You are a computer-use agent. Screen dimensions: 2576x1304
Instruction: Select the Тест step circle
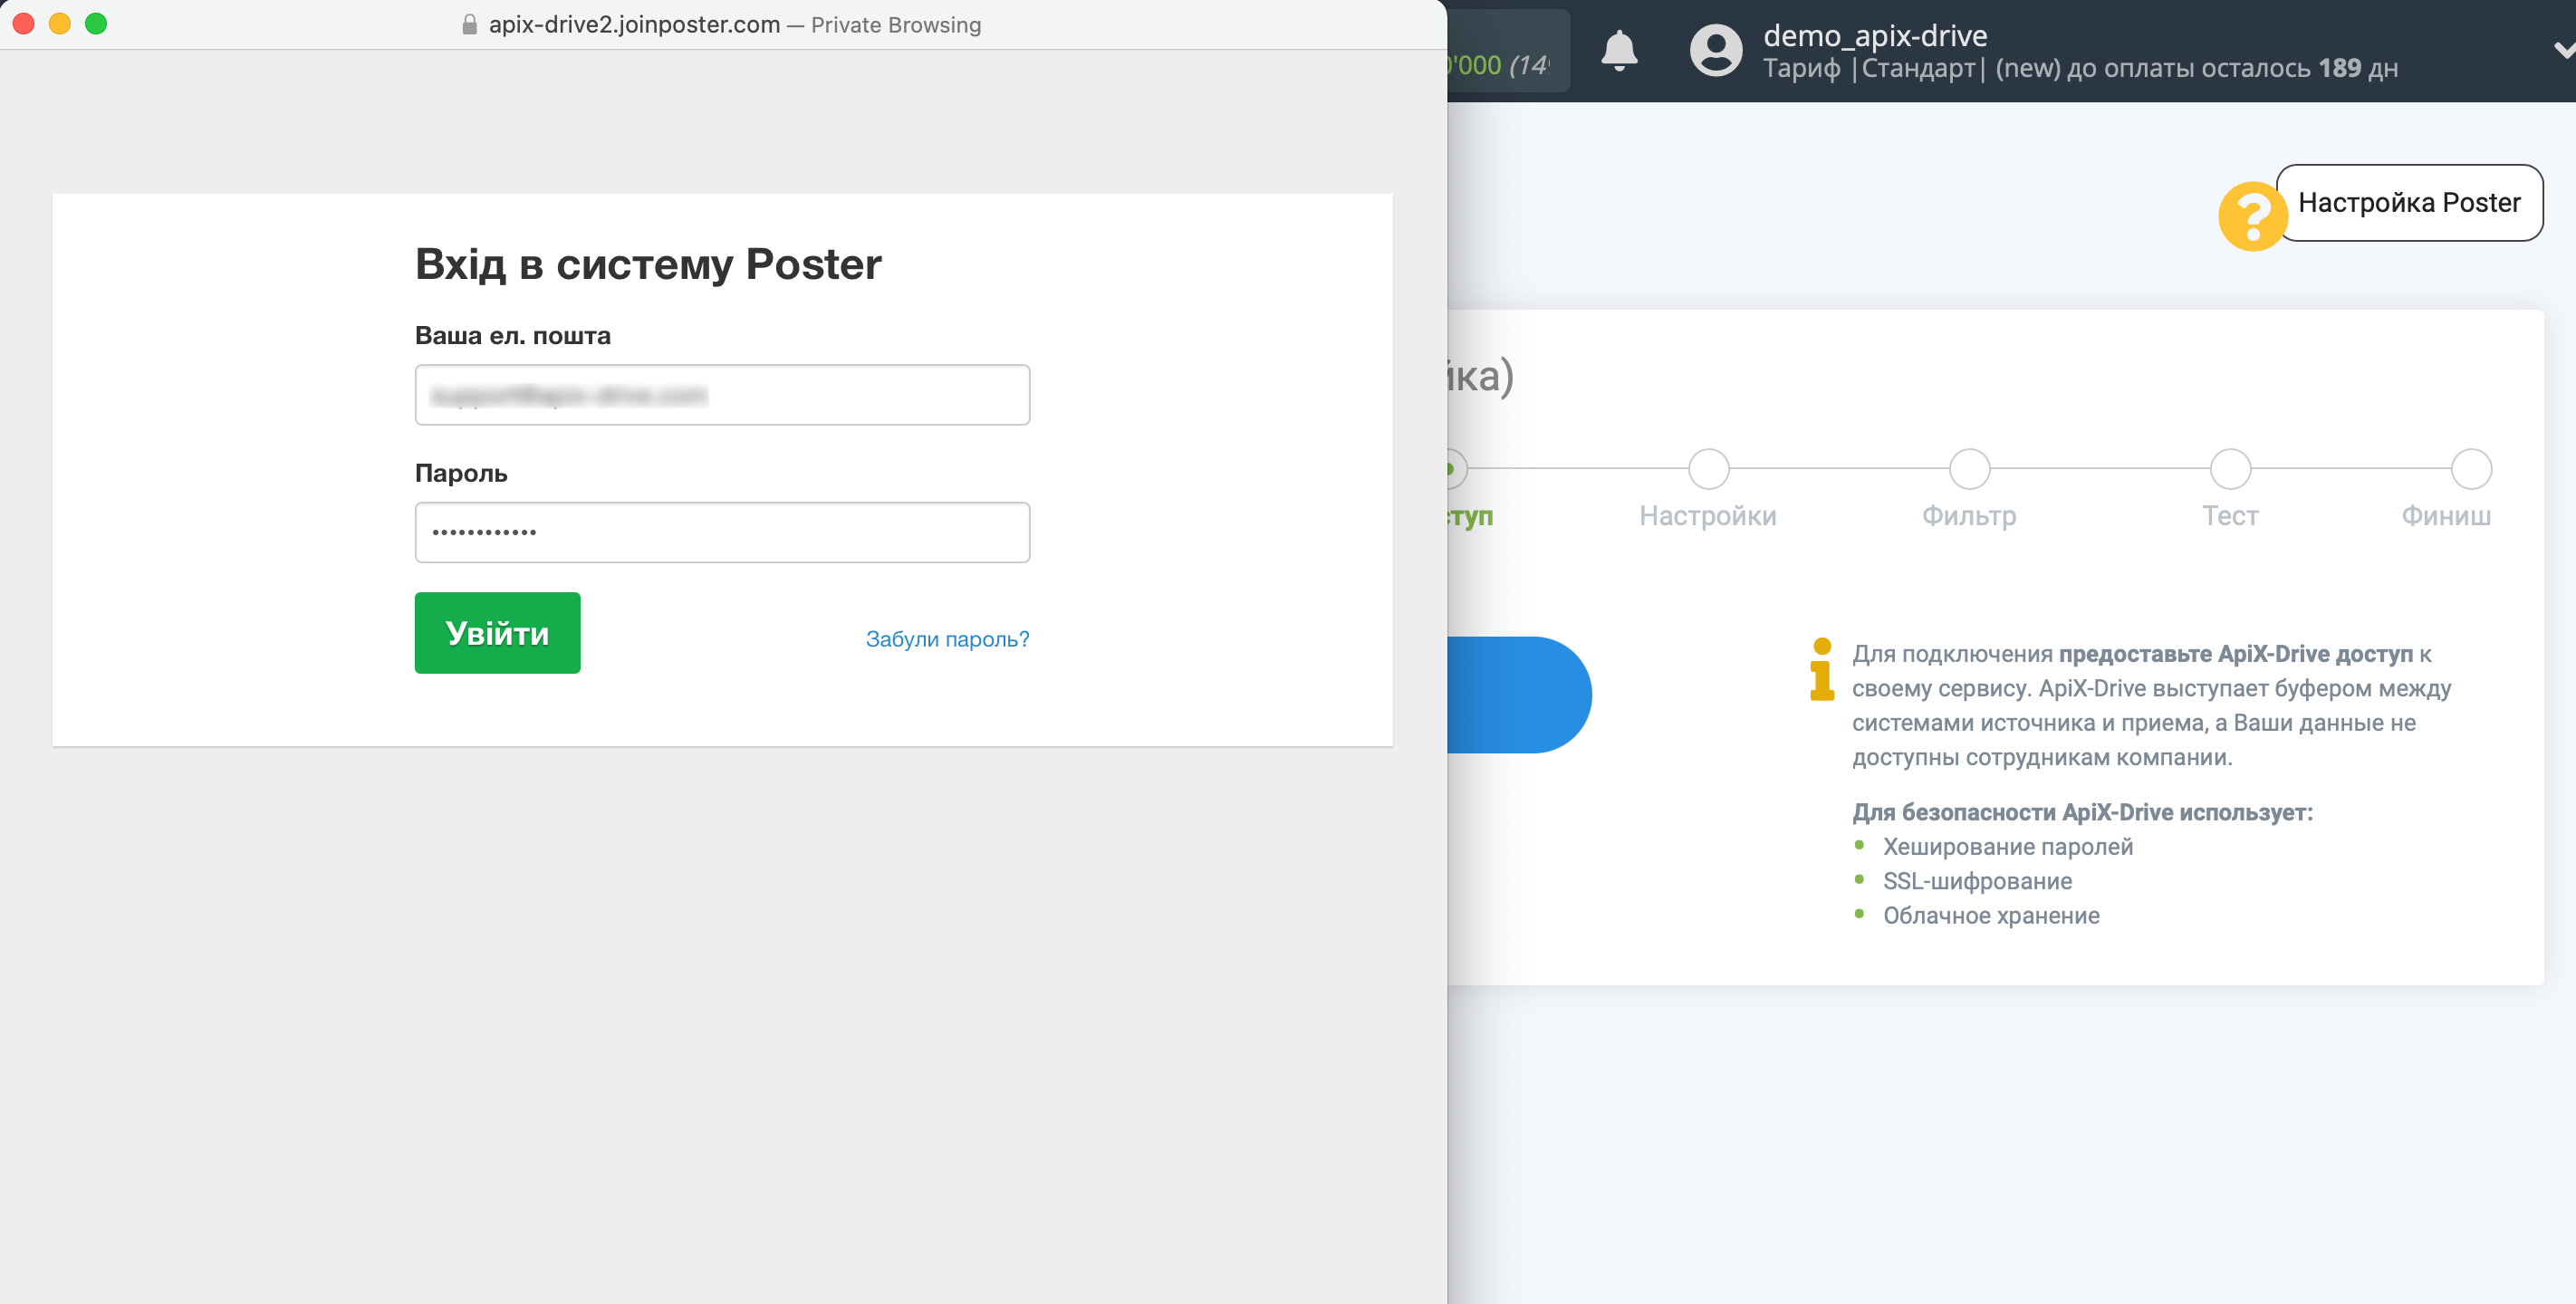[2230, 469]
